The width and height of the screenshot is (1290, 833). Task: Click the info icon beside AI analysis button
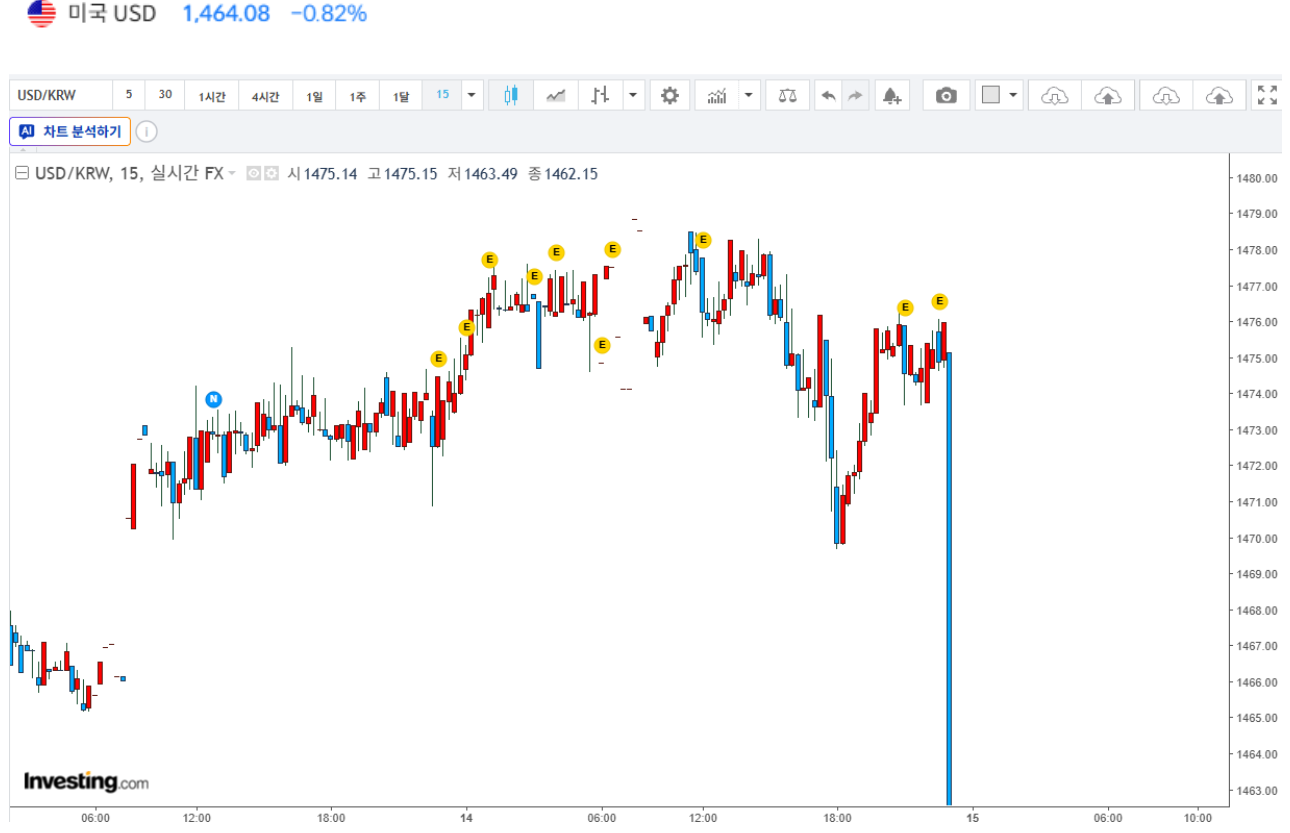146,132
